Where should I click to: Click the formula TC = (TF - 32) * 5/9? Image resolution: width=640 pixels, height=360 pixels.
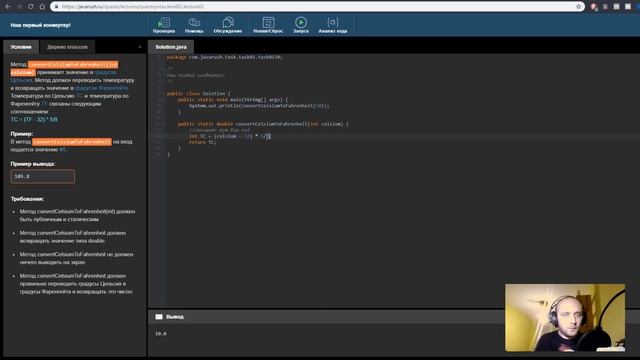[x=34, y=120]
